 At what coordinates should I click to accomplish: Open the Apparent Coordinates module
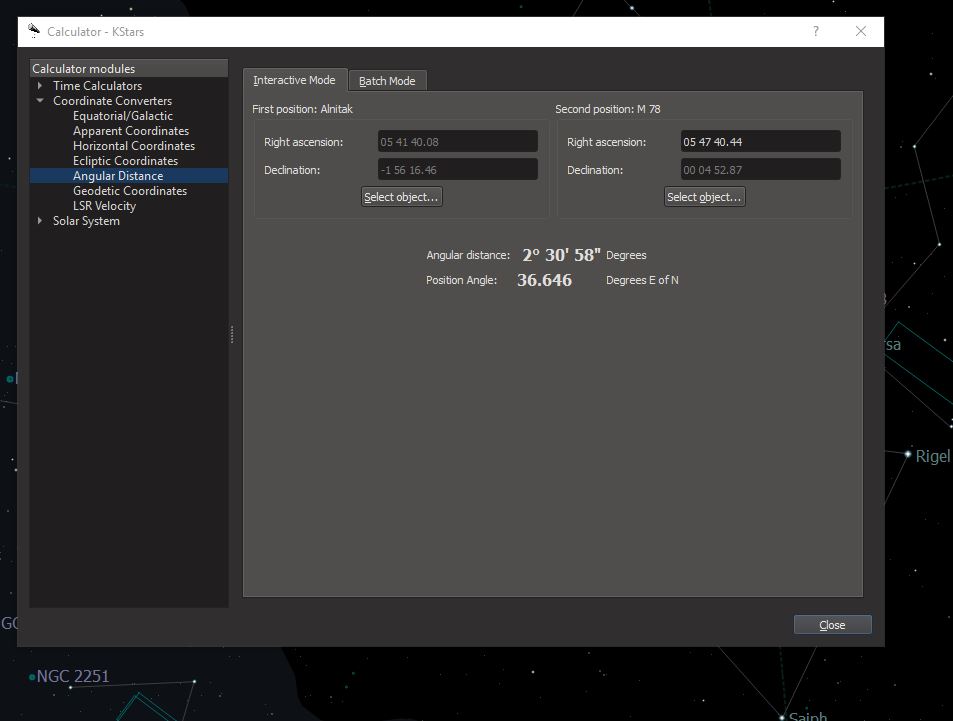(x=131, y=131)
